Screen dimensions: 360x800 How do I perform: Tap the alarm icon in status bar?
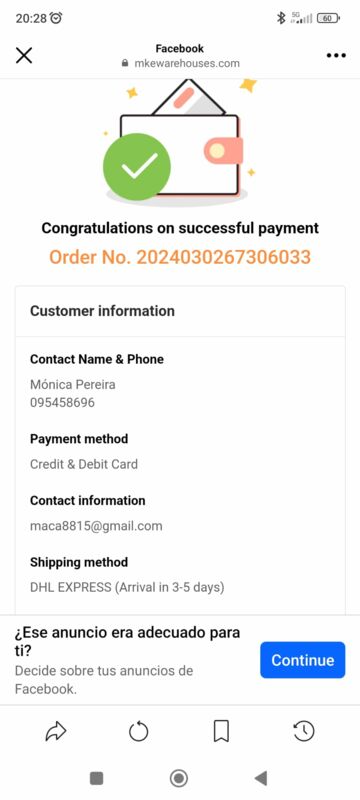point(56,18)
